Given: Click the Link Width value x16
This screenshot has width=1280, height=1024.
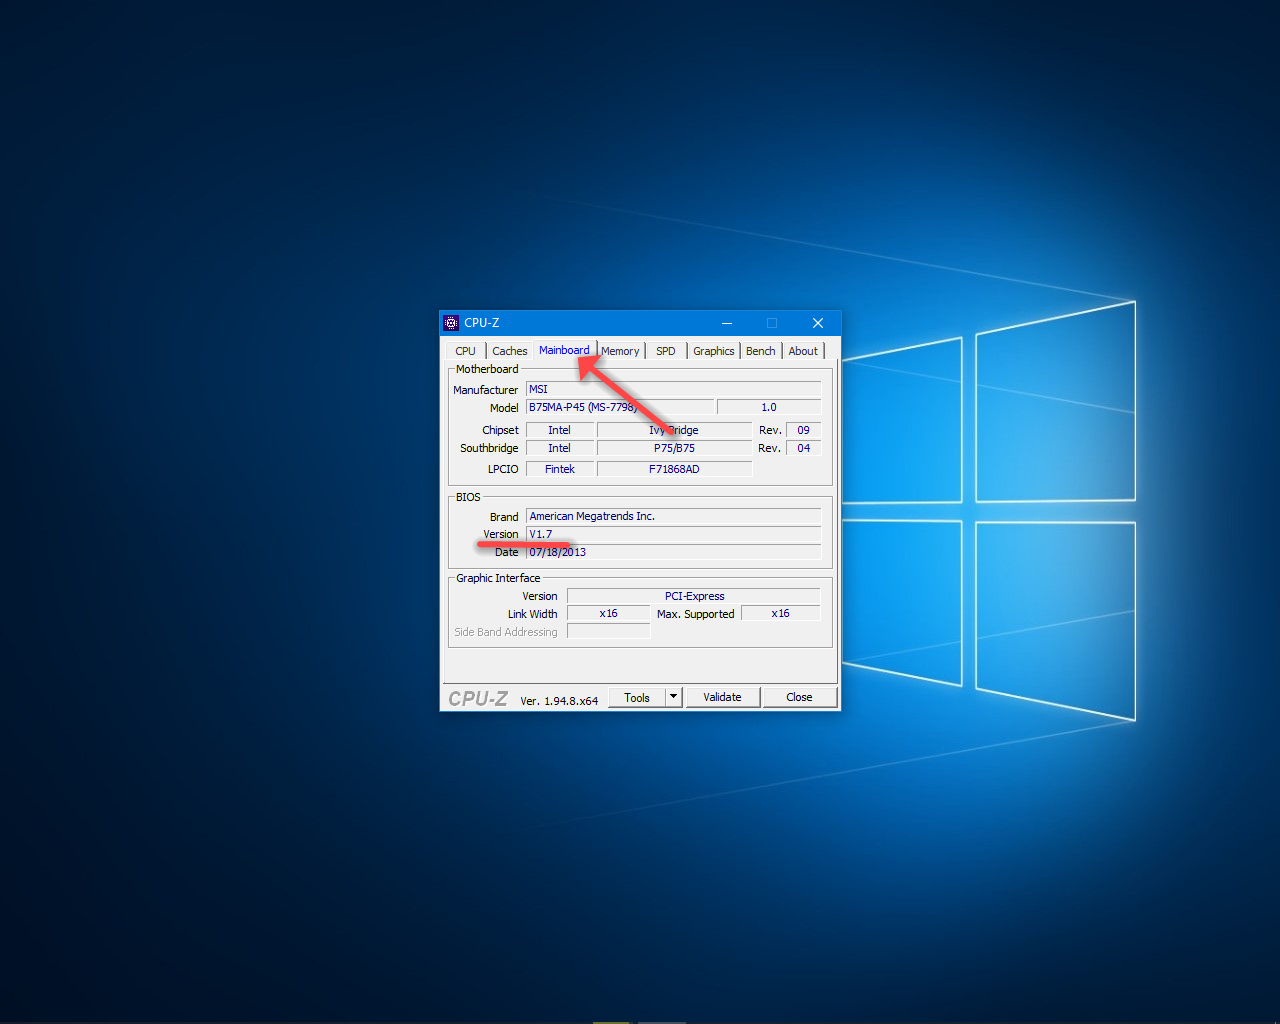Looking at the screenshot, I should point(609,614).
